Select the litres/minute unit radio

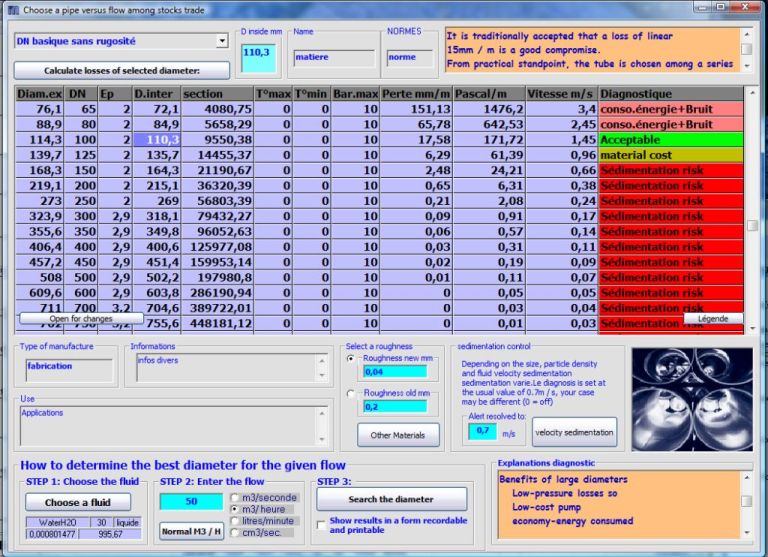click(235, 521)
